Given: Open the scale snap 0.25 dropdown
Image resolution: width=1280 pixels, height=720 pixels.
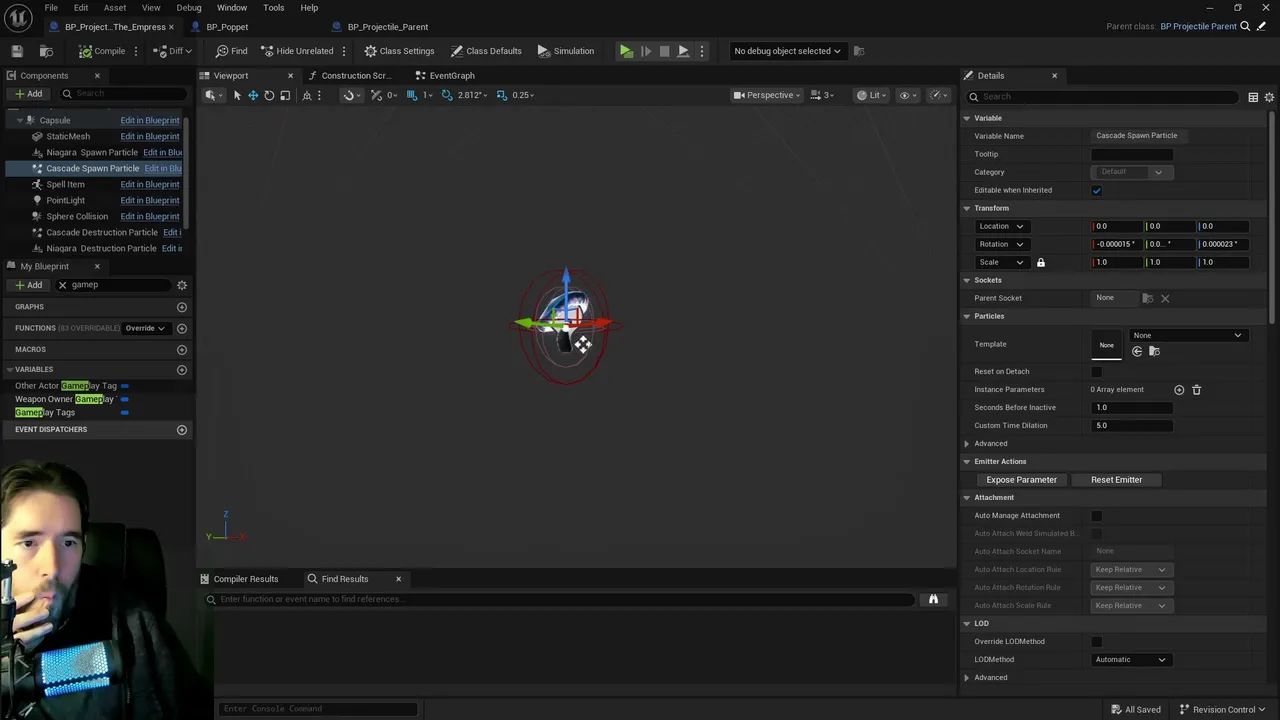Looking at the screenshot, I should point(523,95).
